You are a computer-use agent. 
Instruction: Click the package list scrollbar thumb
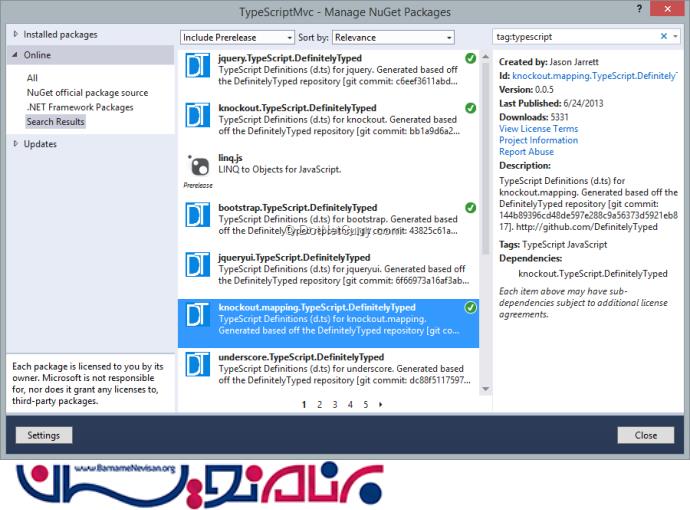coord(485,158)
